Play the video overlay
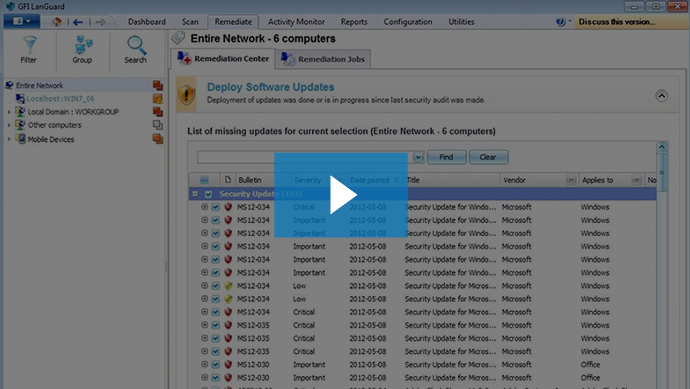Screen dimensions: 690x389 point(341,195)
